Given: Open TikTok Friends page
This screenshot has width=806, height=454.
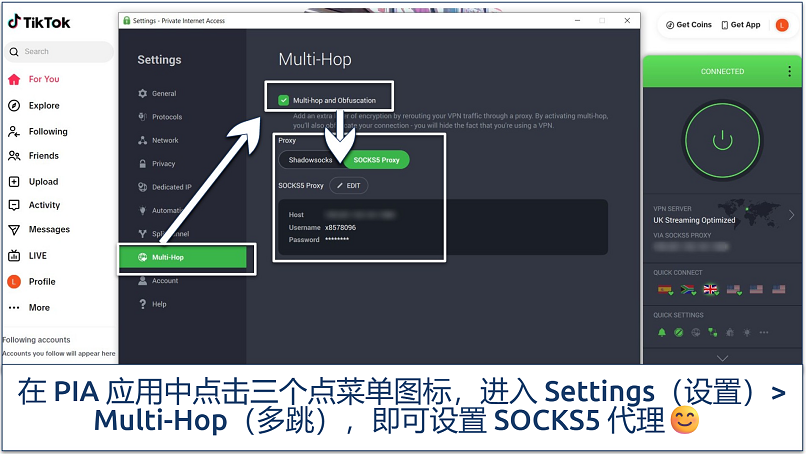Looking at the screenshot, I should click(x=33, y=156).
